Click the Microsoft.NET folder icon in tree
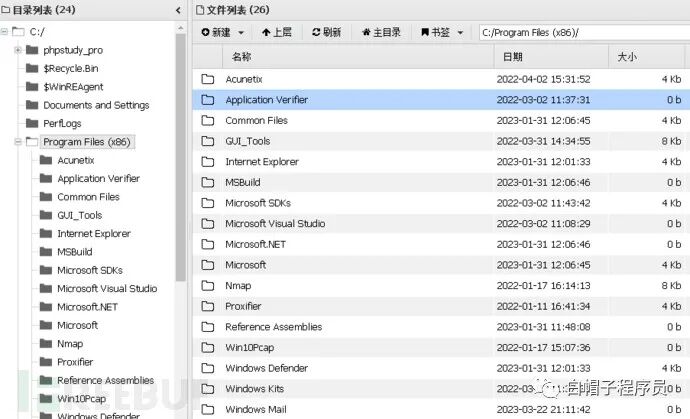 (x=46, y=307)
